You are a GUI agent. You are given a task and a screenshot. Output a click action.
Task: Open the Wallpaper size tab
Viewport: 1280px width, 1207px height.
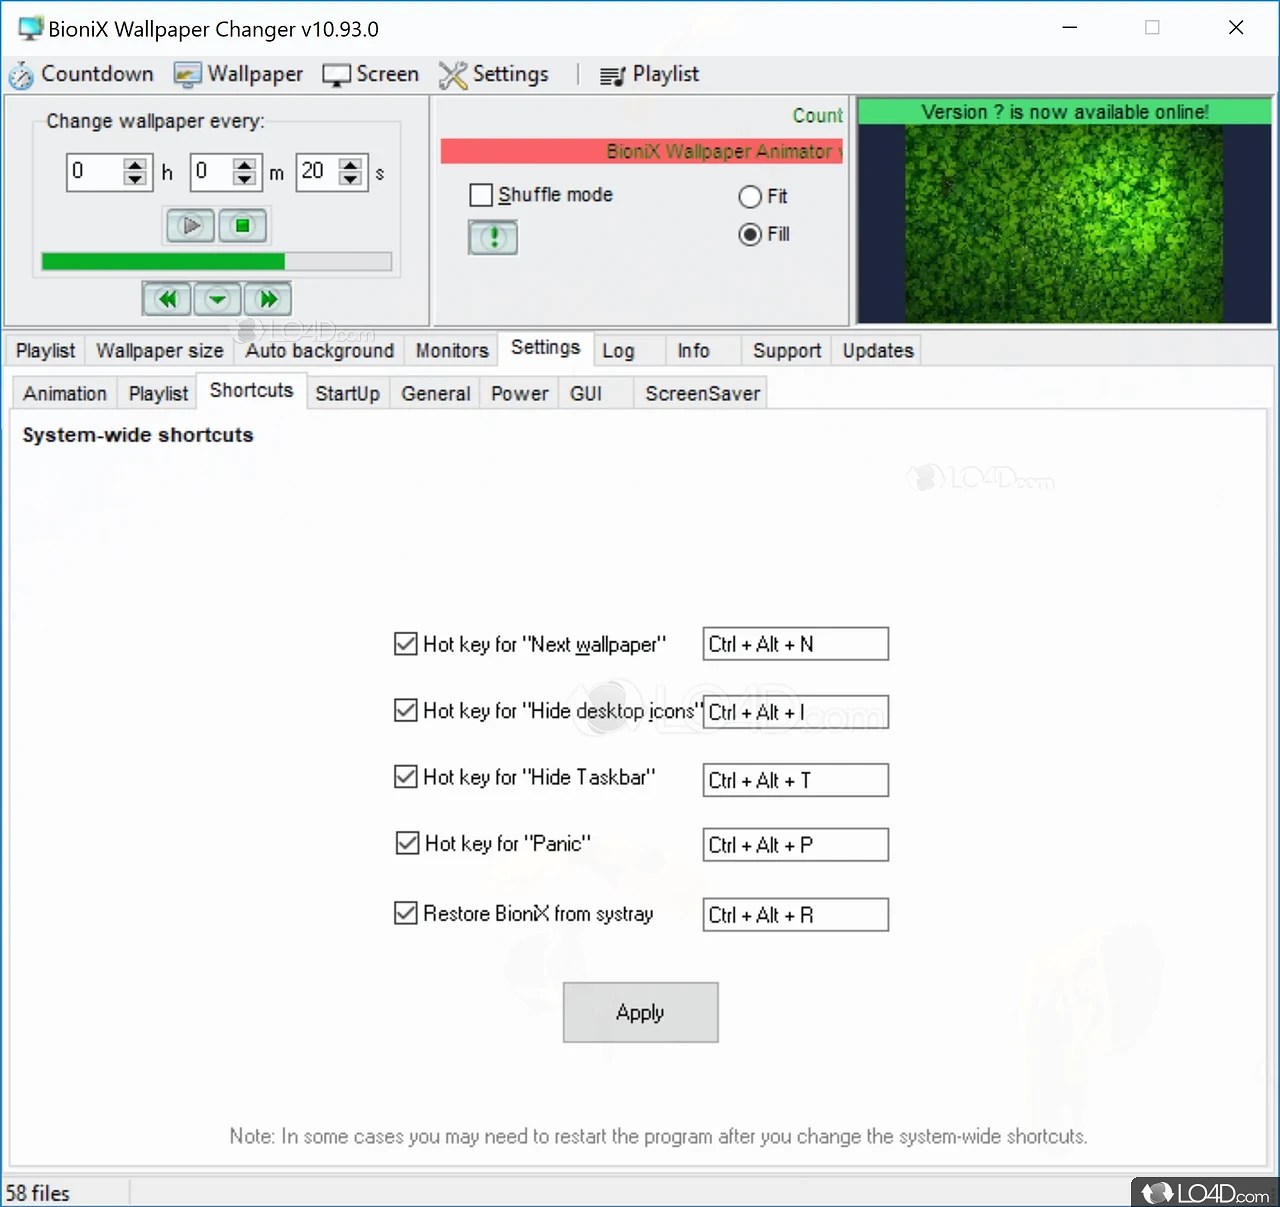point(160,351)
